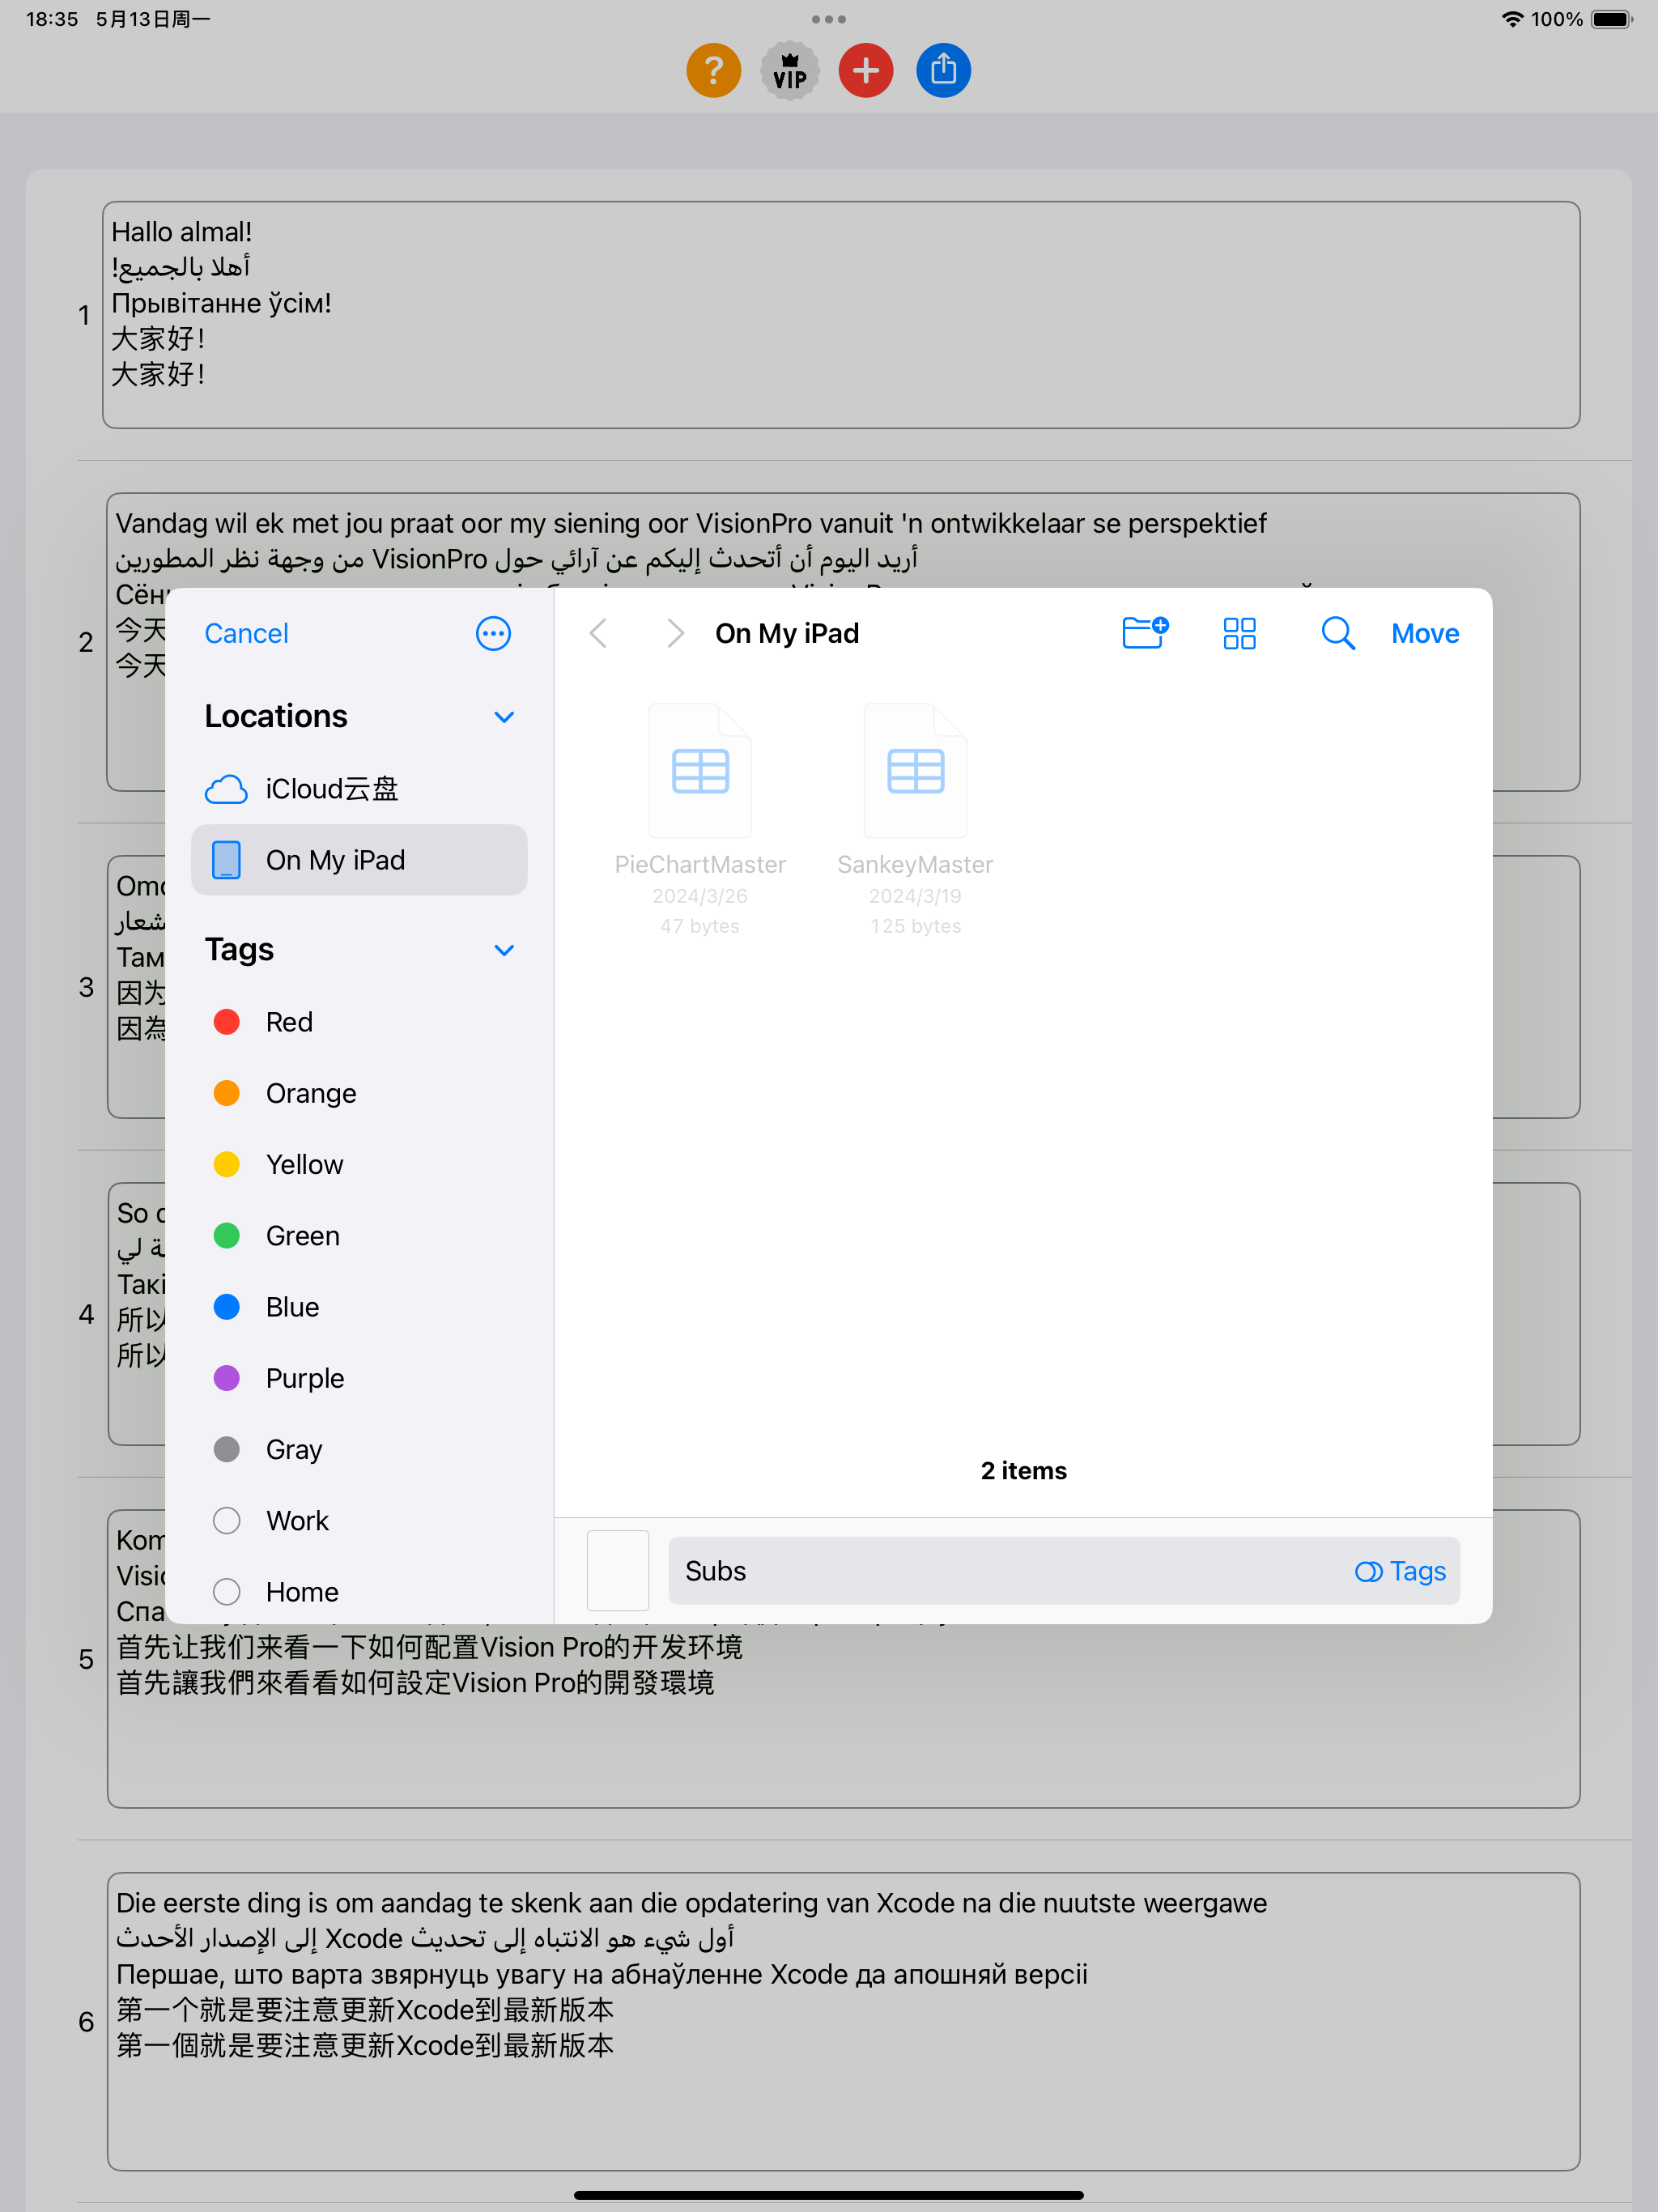Open the more options ellipsis circle
This screenshot has width=1658, height=2212.
[x=493, y=633]
